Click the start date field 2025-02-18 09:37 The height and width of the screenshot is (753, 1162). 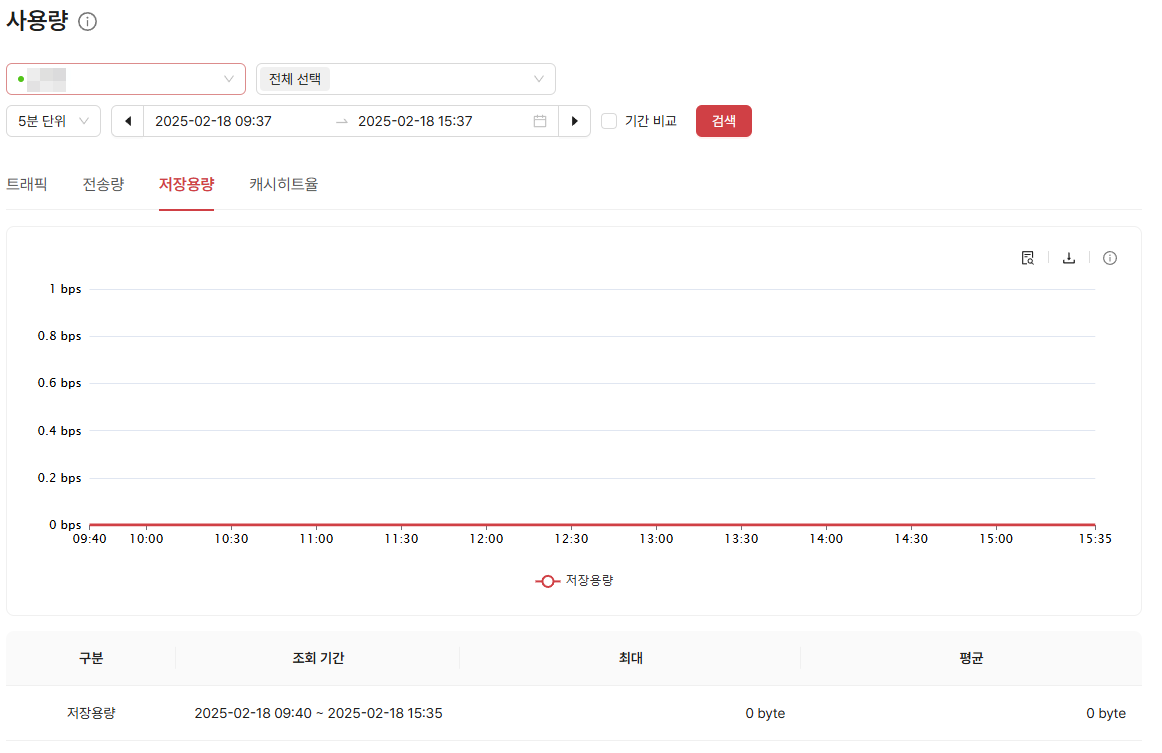tap(213, 121)
